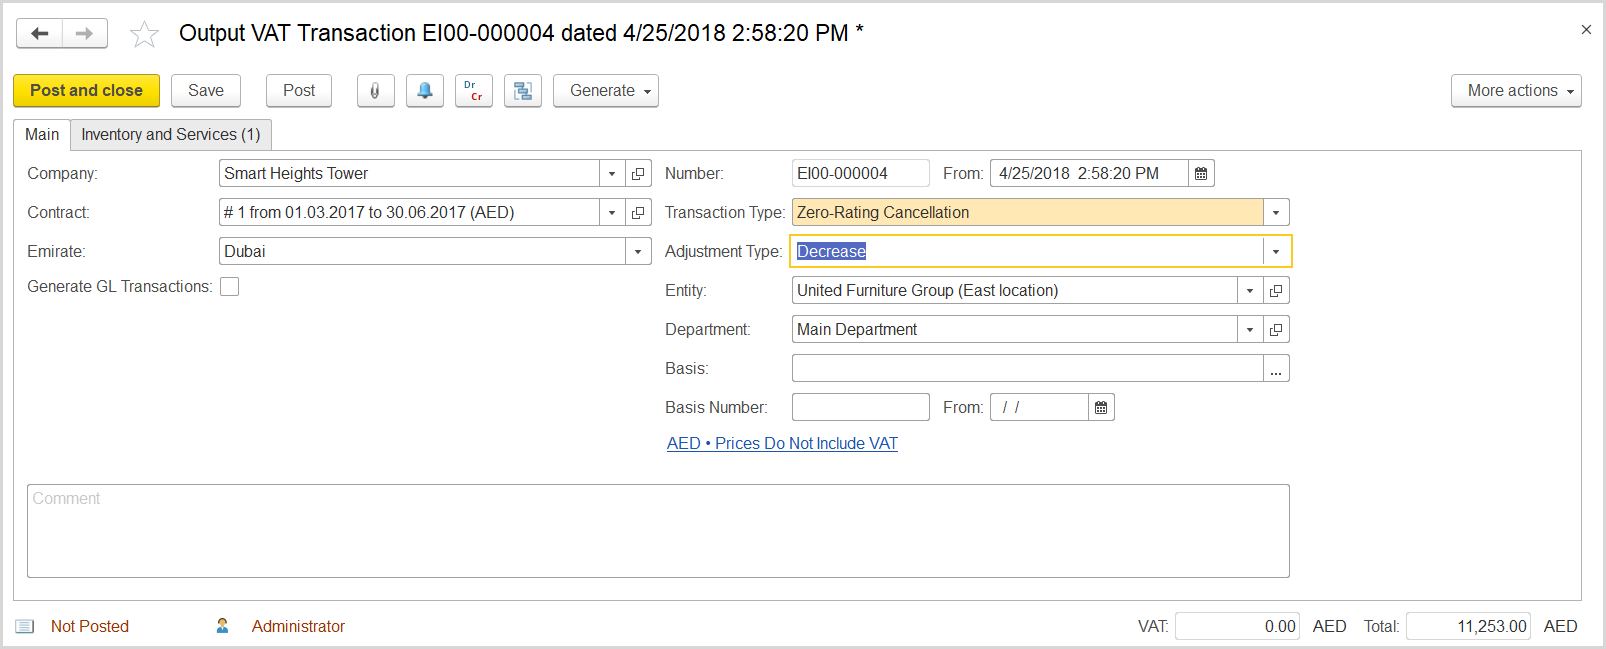The image size is (1606, 649).
Task: Click the Not Posted status icon
Action: pyautogui.click(x=25, y=626)
